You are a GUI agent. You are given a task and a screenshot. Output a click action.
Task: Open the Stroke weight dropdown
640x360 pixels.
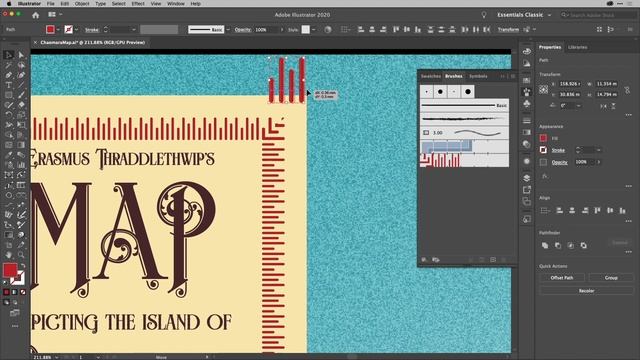(133, 29)
